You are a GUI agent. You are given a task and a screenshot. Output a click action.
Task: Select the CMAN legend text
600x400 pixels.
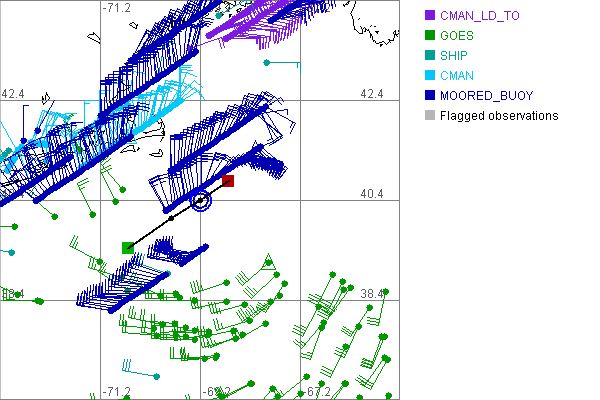tap(457, 76)
